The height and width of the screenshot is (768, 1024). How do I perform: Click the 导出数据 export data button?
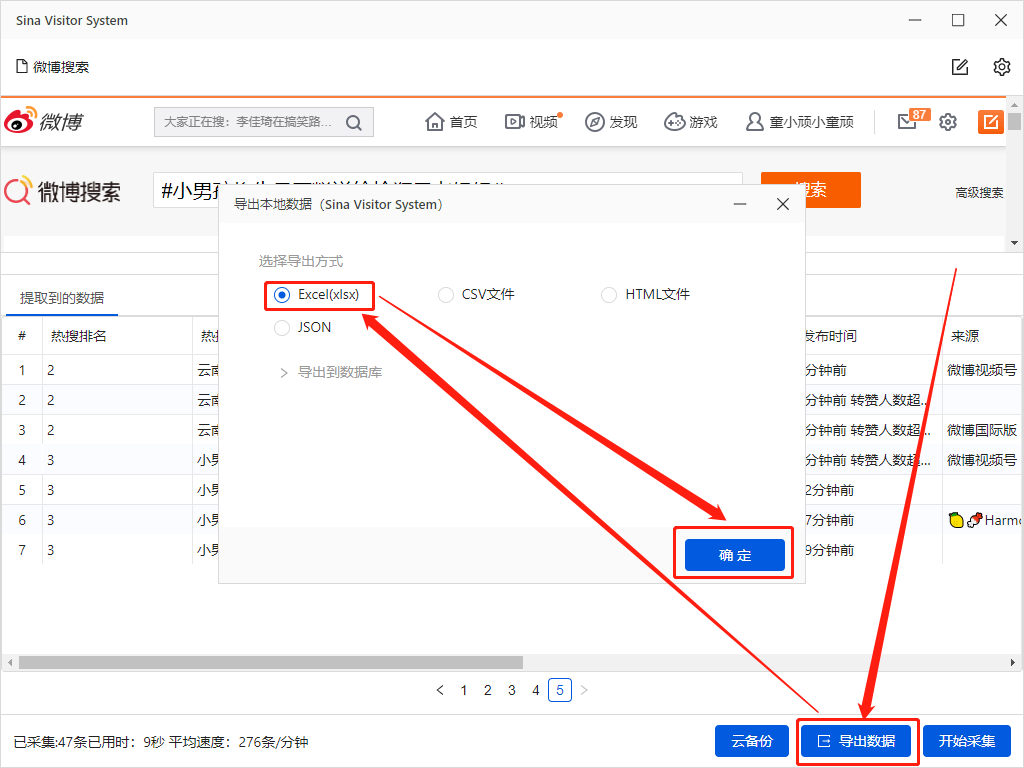click(x=856, y=741)
